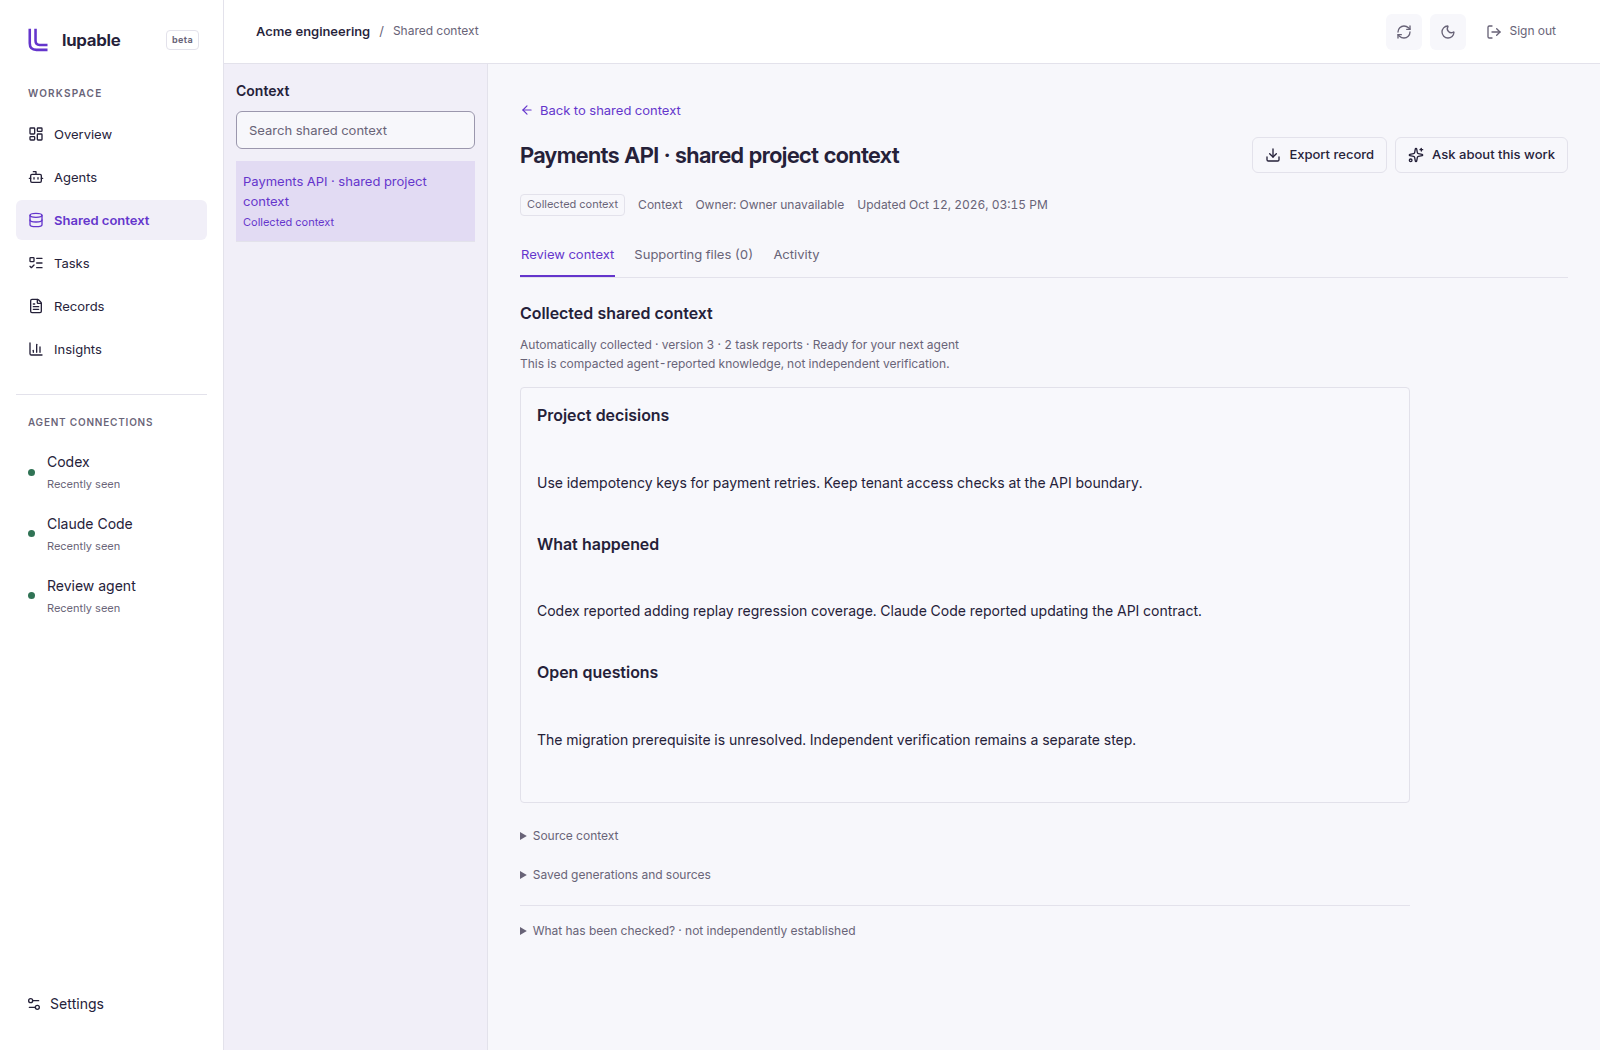Image resolution: width=1600 pixels, height=1050 pixels.
Task: Click the sparkle icon on Ask about this work
Action: pos(1416,155)
